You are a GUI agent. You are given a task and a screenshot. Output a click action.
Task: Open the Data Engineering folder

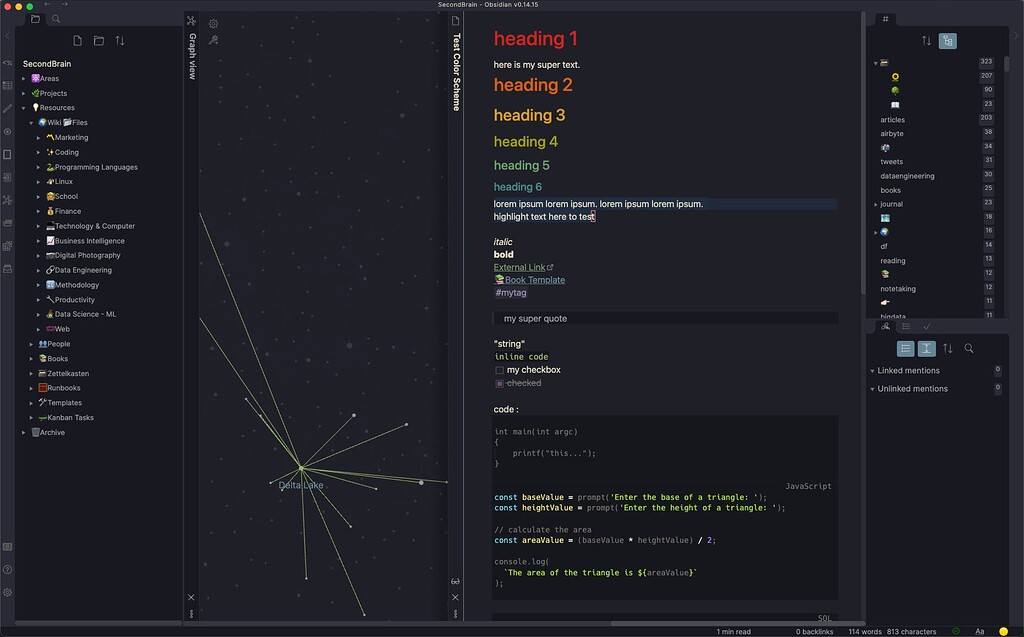(78, 270)
